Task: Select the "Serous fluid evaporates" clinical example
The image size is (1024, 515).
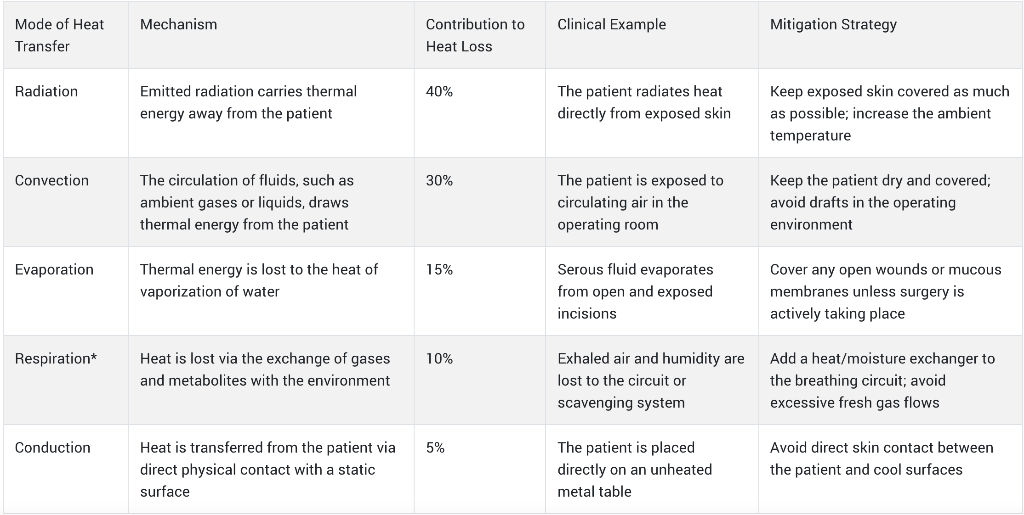Action: coord(636,291)
